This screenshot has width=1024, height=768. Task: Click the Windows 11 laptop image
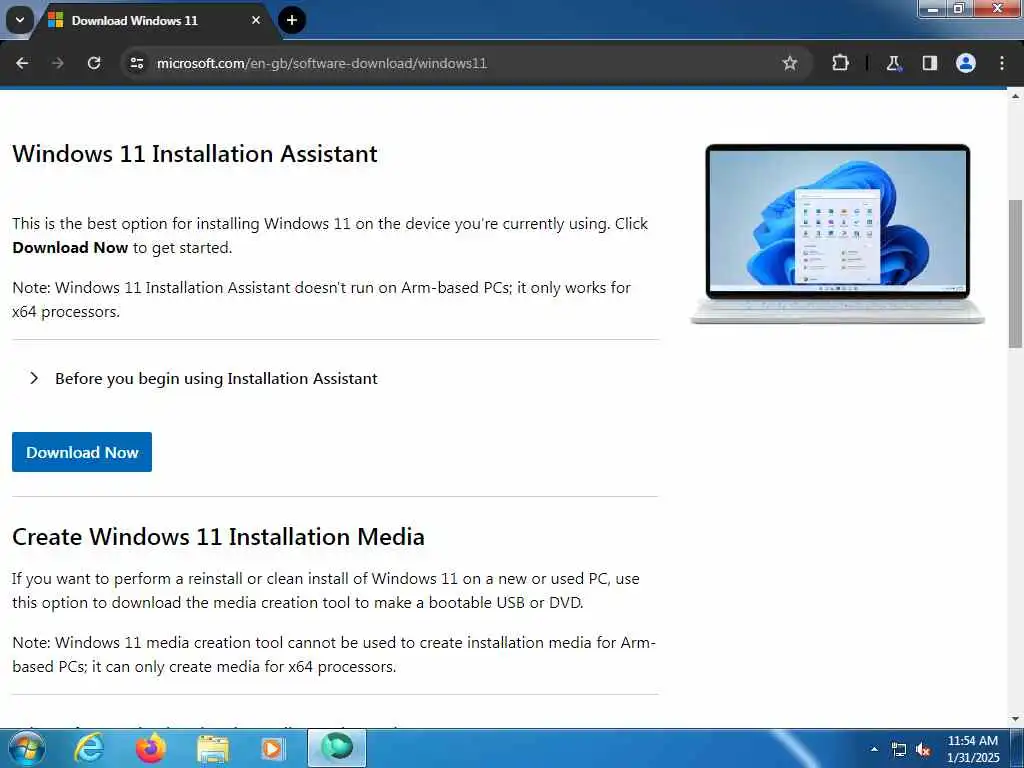(x=837, y=234)
